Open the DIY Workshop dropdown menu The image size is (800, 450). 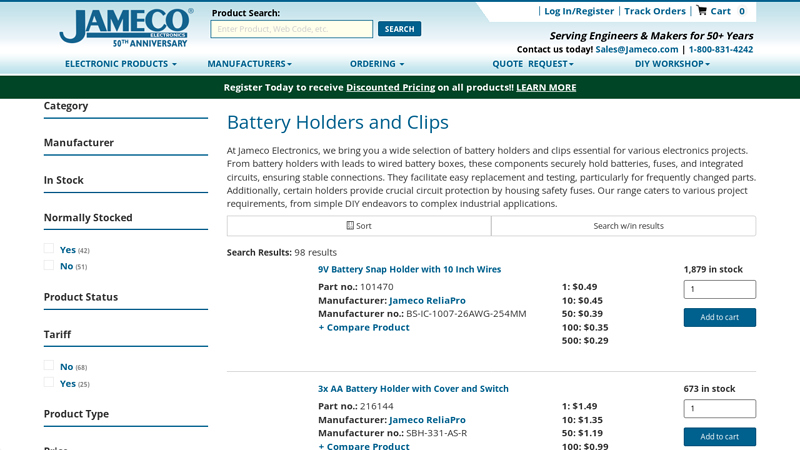tap(672, 64)
